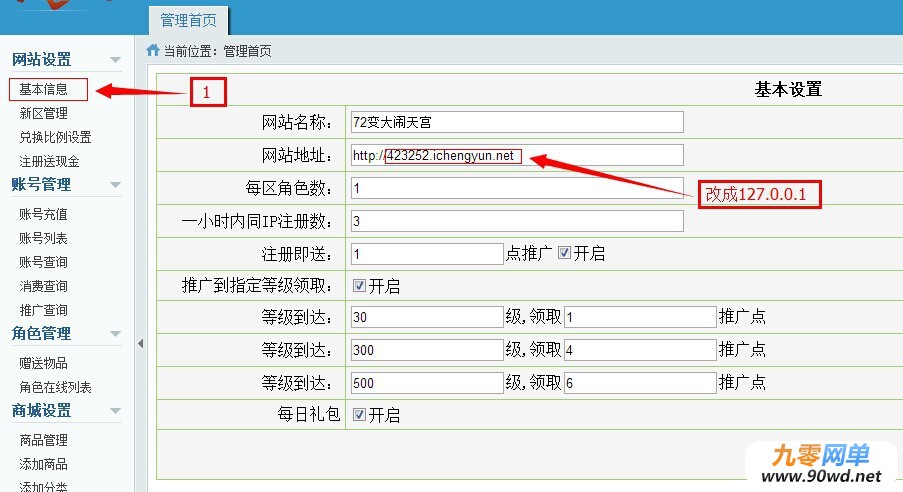Viewport: 903px width, 492px height.
Task: Click the reward field containing 6
Action: click(x=640, y=383)
